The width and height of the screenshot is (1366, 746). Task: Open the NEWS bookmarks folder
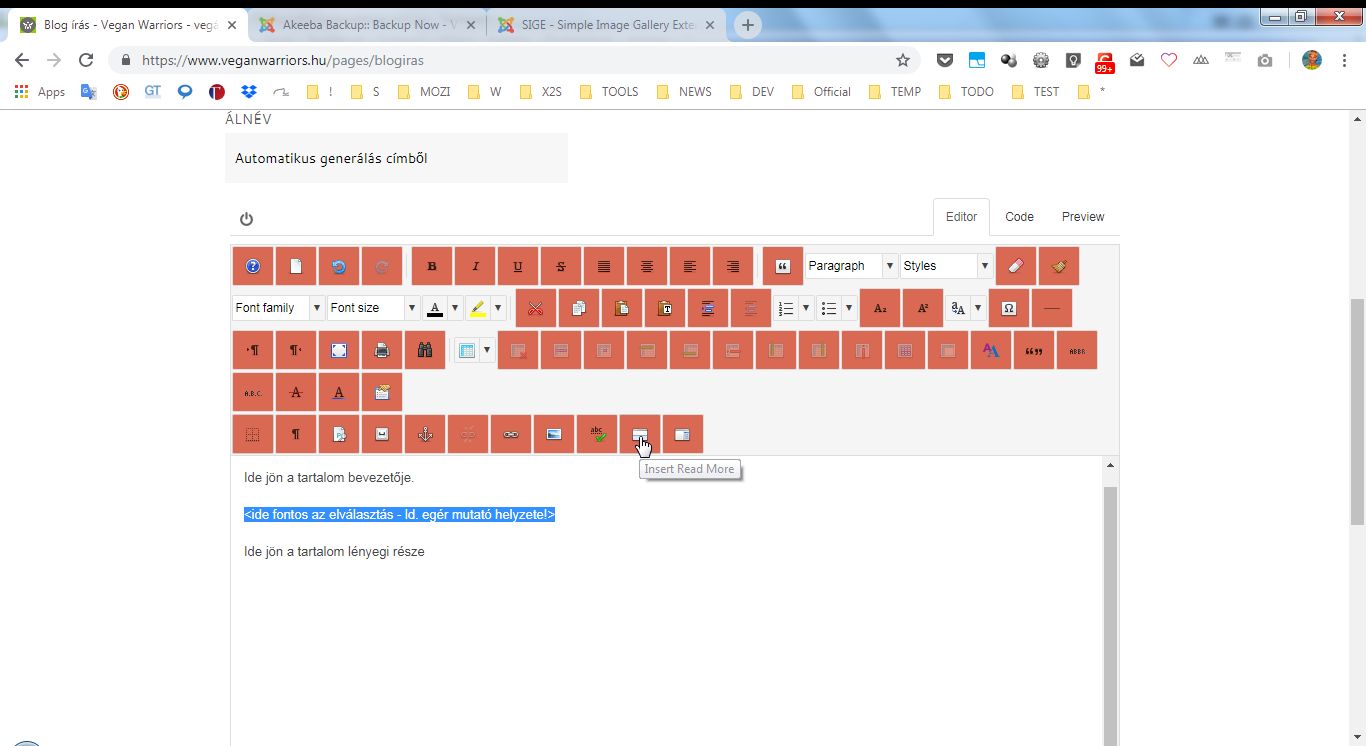pos(685,91)
